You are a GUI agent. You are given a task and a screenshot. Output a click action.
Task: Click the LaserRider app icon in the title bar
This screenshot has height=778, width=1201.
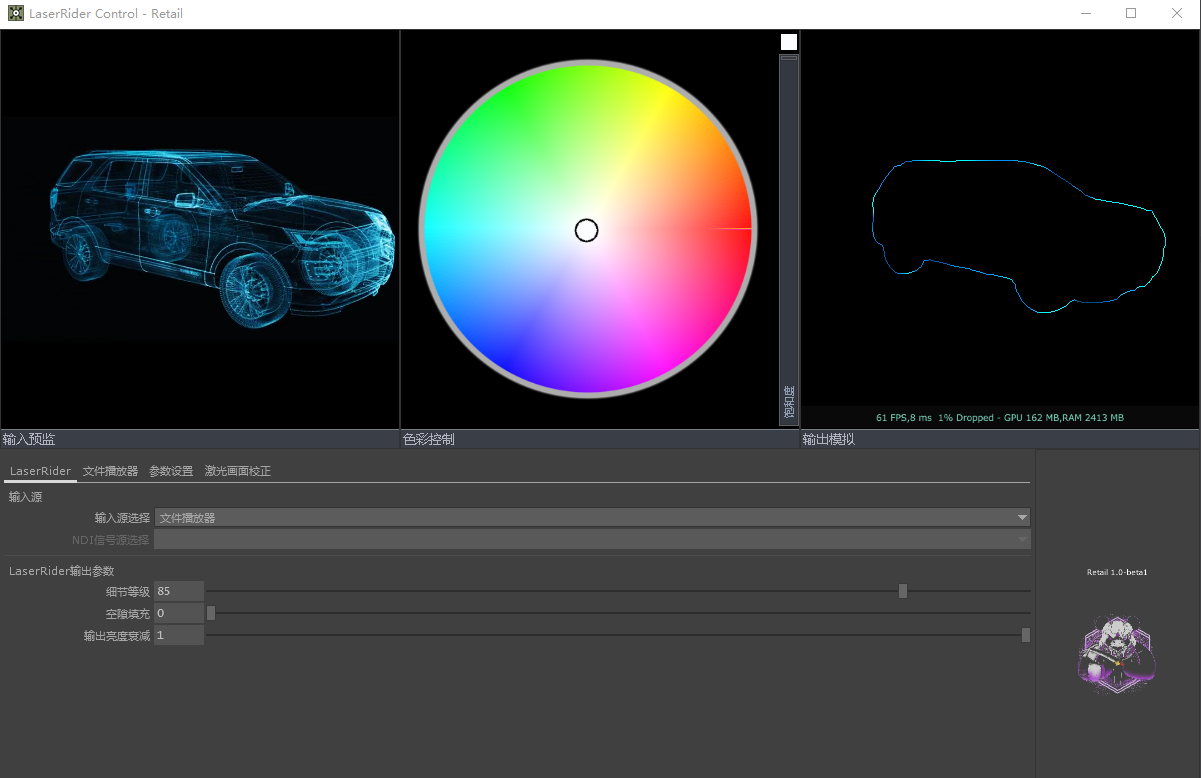(x=16, y=14)
